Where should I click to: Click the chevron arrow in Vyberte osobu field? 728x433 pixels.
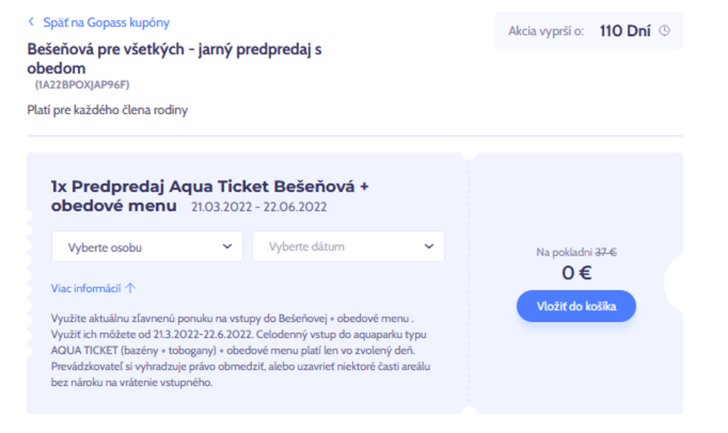coord(227,246)
